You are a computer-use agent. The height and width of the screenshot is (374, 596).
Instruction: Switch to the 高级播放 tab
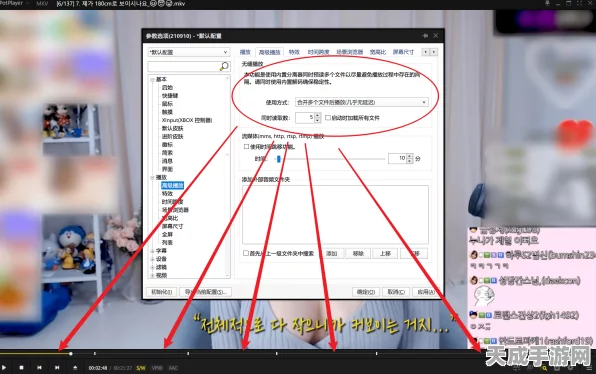[269, 52]
